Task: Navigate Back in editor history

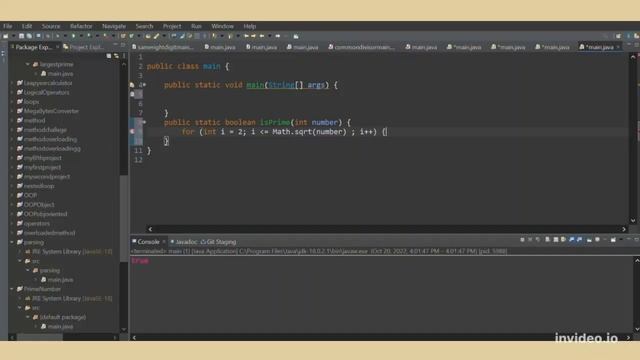Action: (262, 36)
